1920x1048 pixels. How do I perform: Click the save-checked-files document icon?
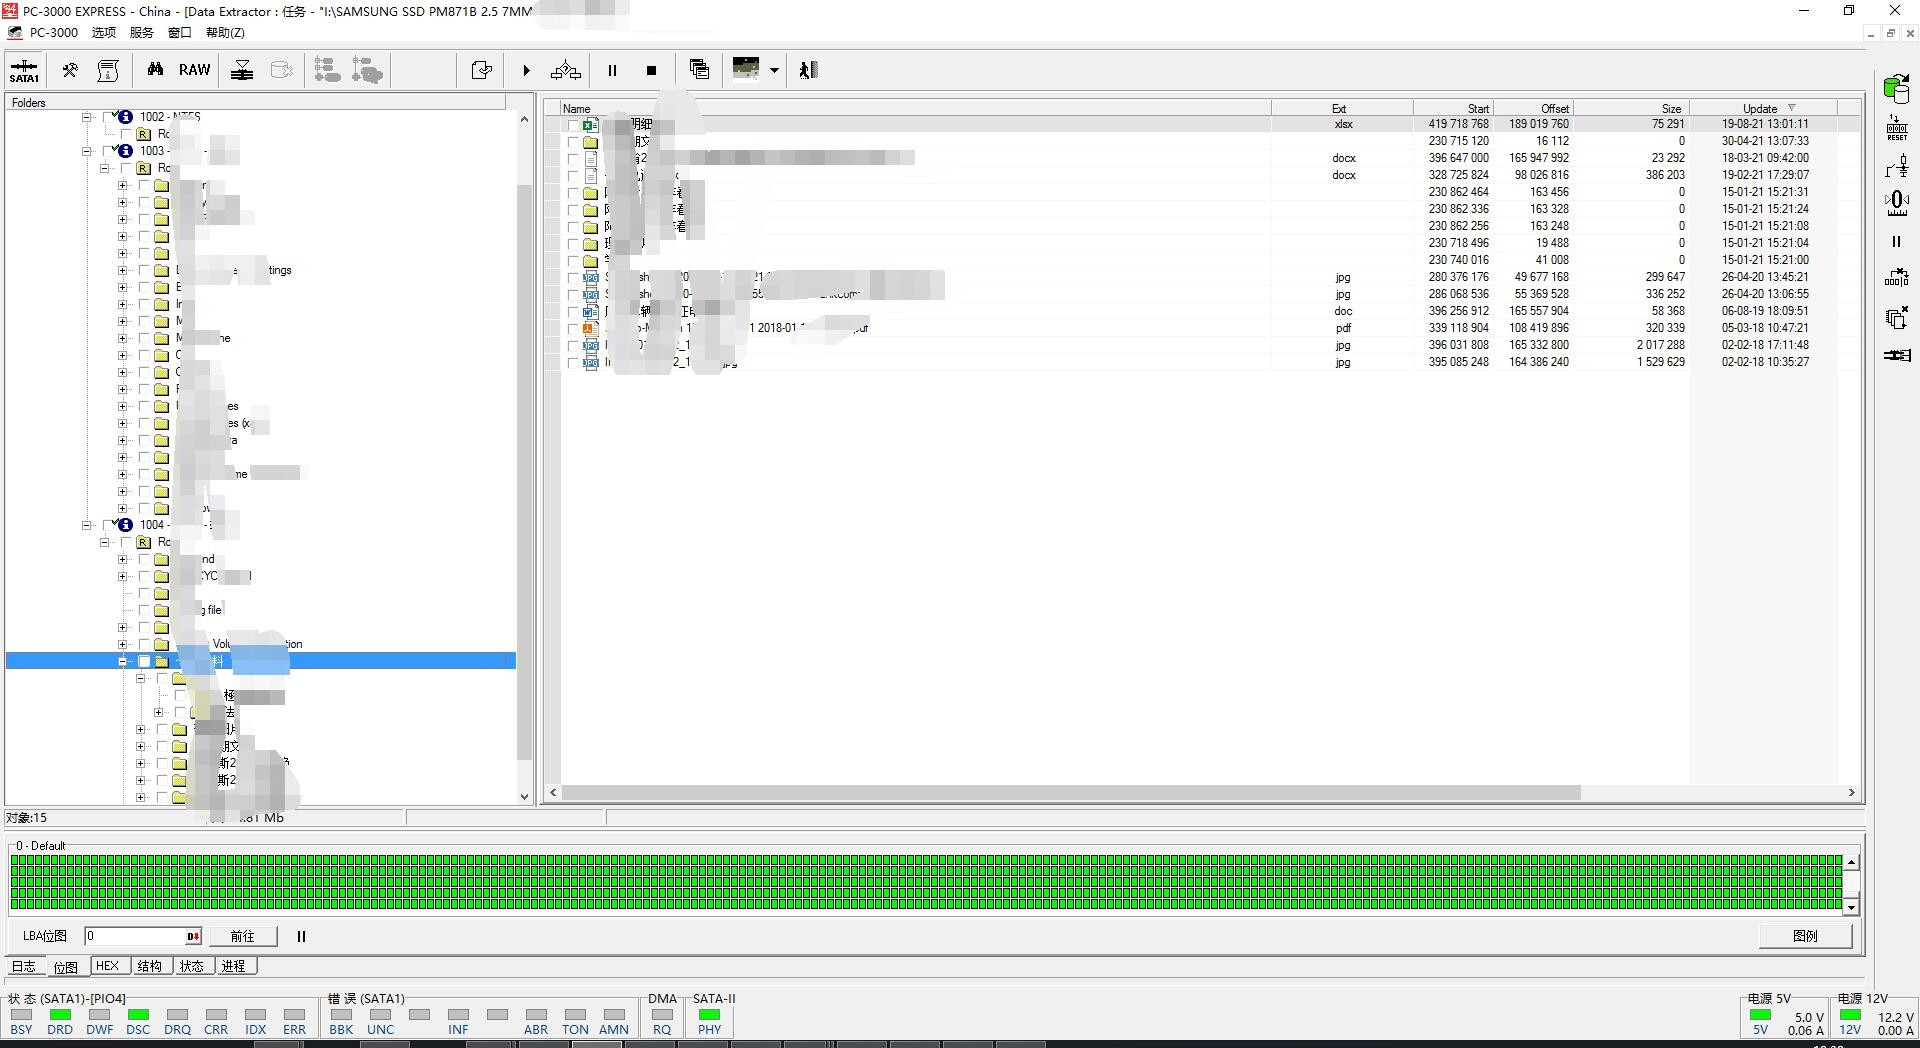click(481, 70)
